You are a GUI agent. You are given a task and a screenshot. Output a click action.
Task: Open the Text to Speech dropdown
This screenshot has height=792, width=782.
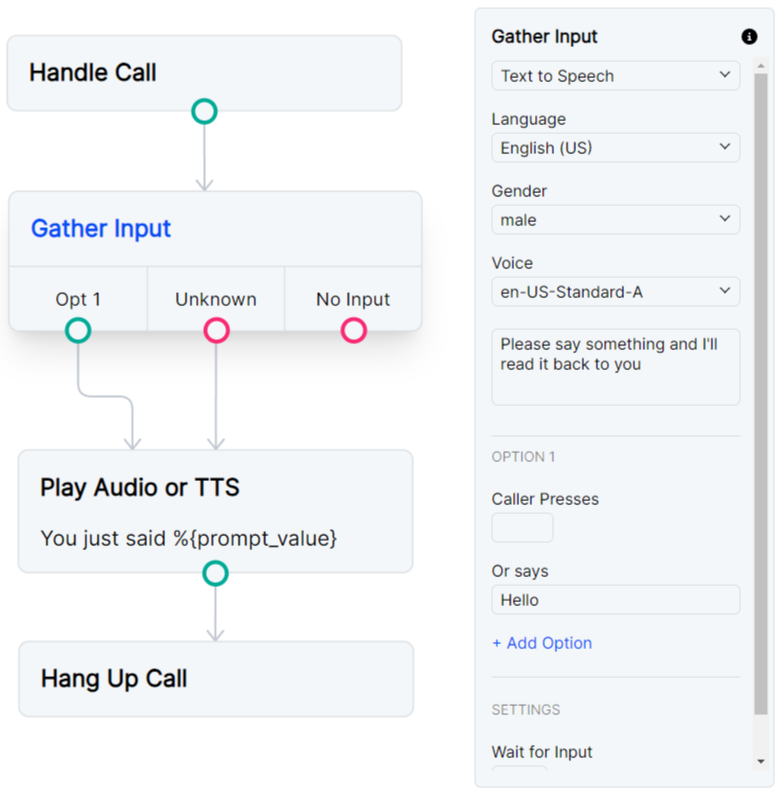(615, 76)
